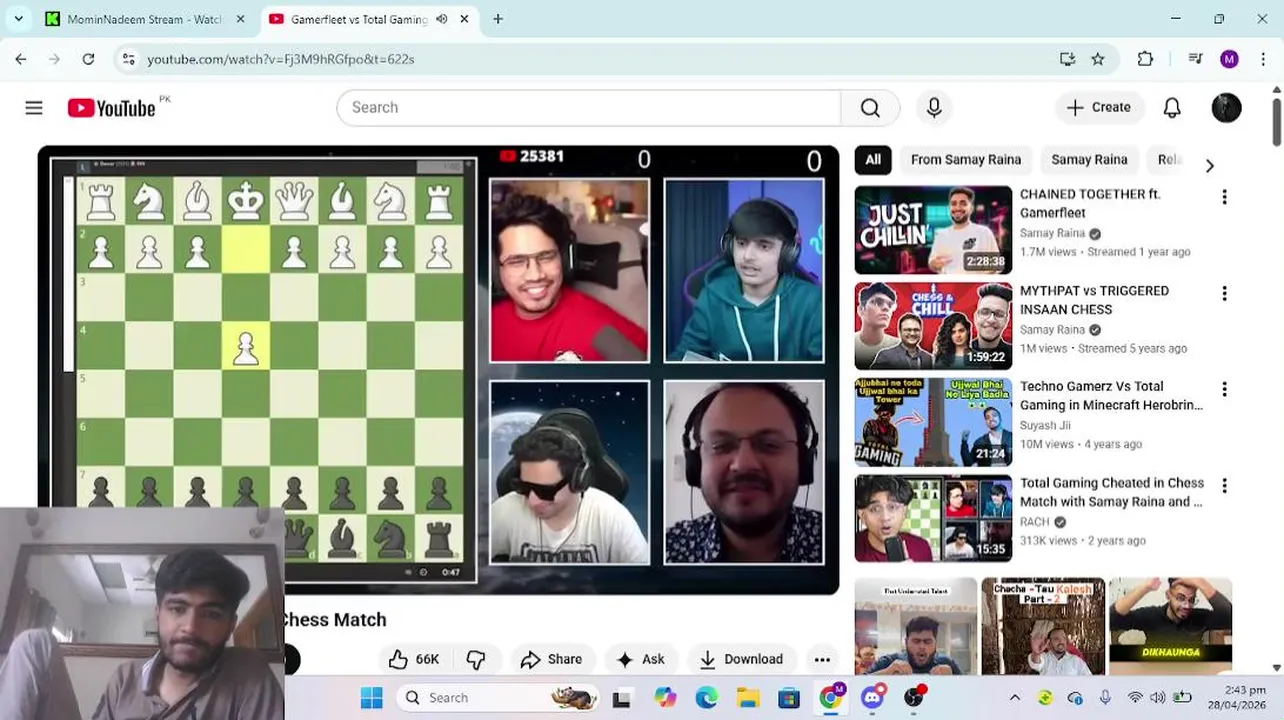This screenshot has height=720, width=1284.
Task: Open Discord from taskbar
Action: point(872,698)
